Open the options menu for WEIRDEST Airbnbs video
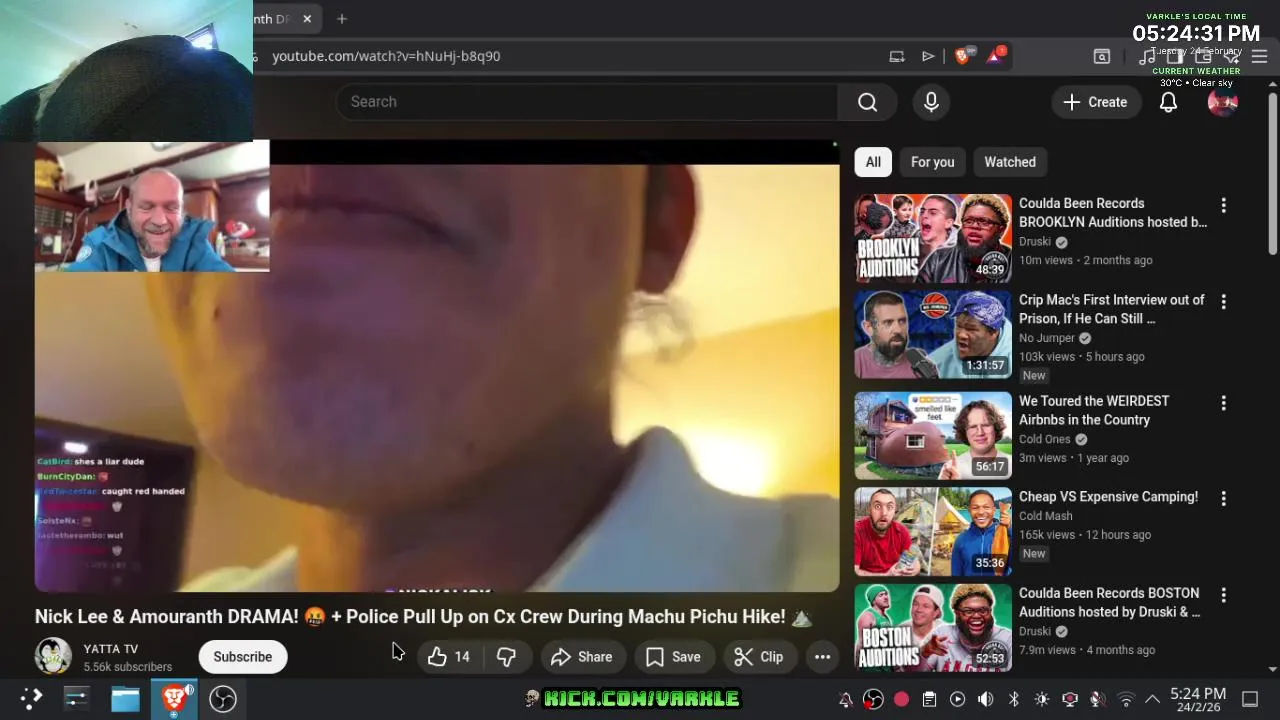Screen dimensions: 1280x720 [x=1223, y=403]
